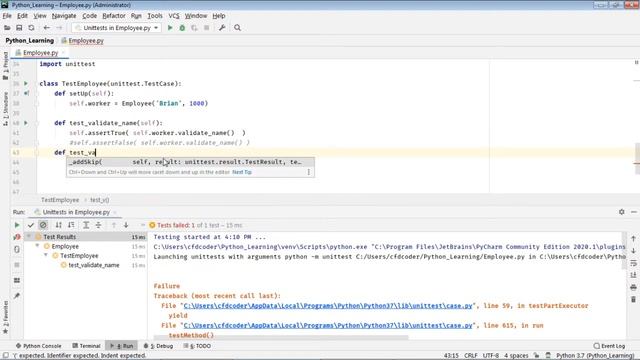
Task: Toggle Show Passed tests checkmark button
Action: pyautogui.click(x=31, y=225)
